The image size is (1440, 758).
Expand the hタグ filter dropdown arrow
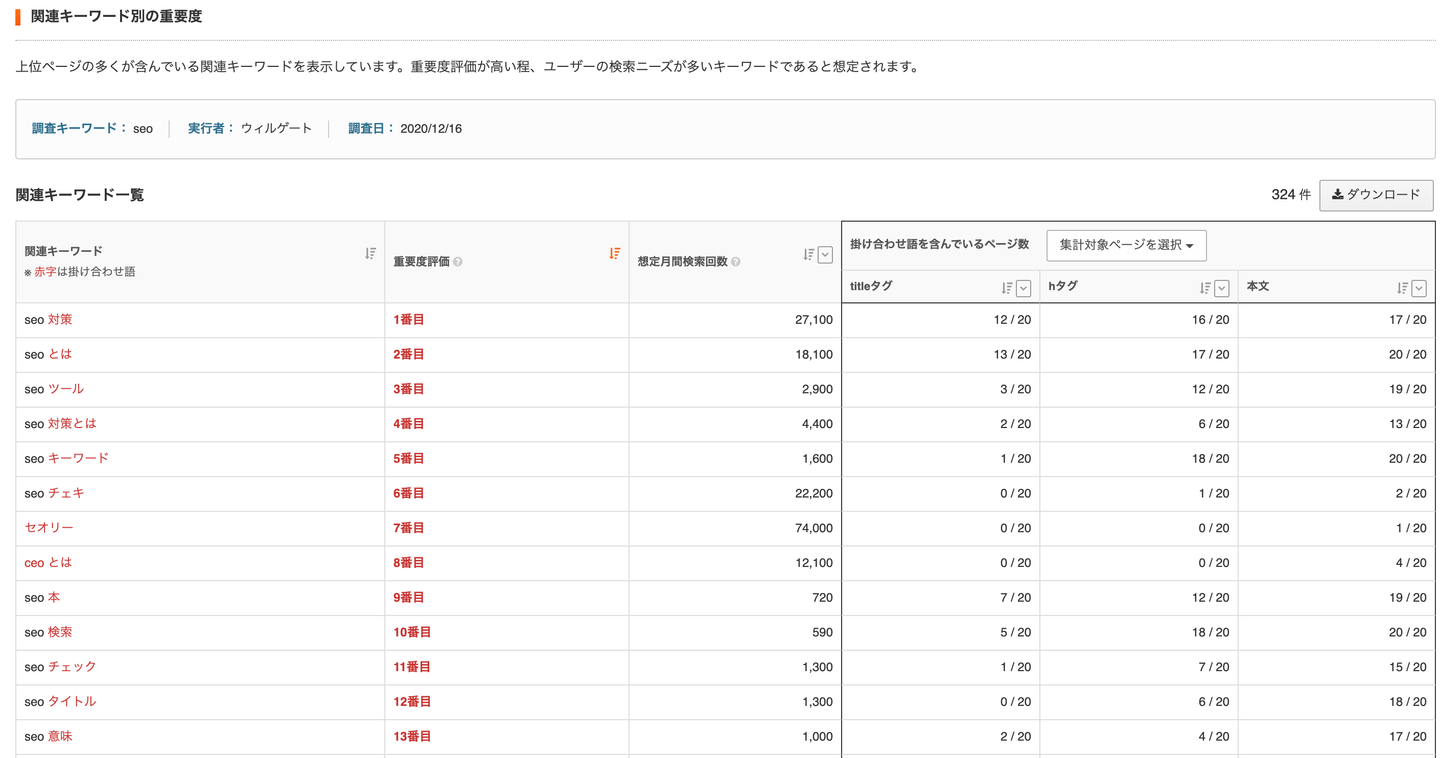coord(1221,288)
